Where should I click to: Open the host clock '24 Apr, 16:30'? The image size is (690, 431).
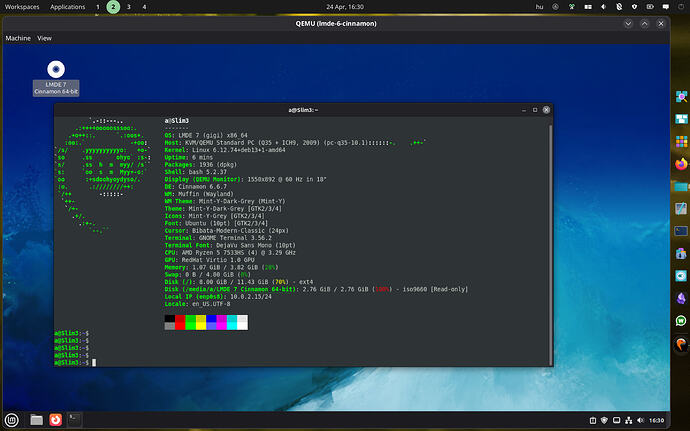[x=345, y=7]
